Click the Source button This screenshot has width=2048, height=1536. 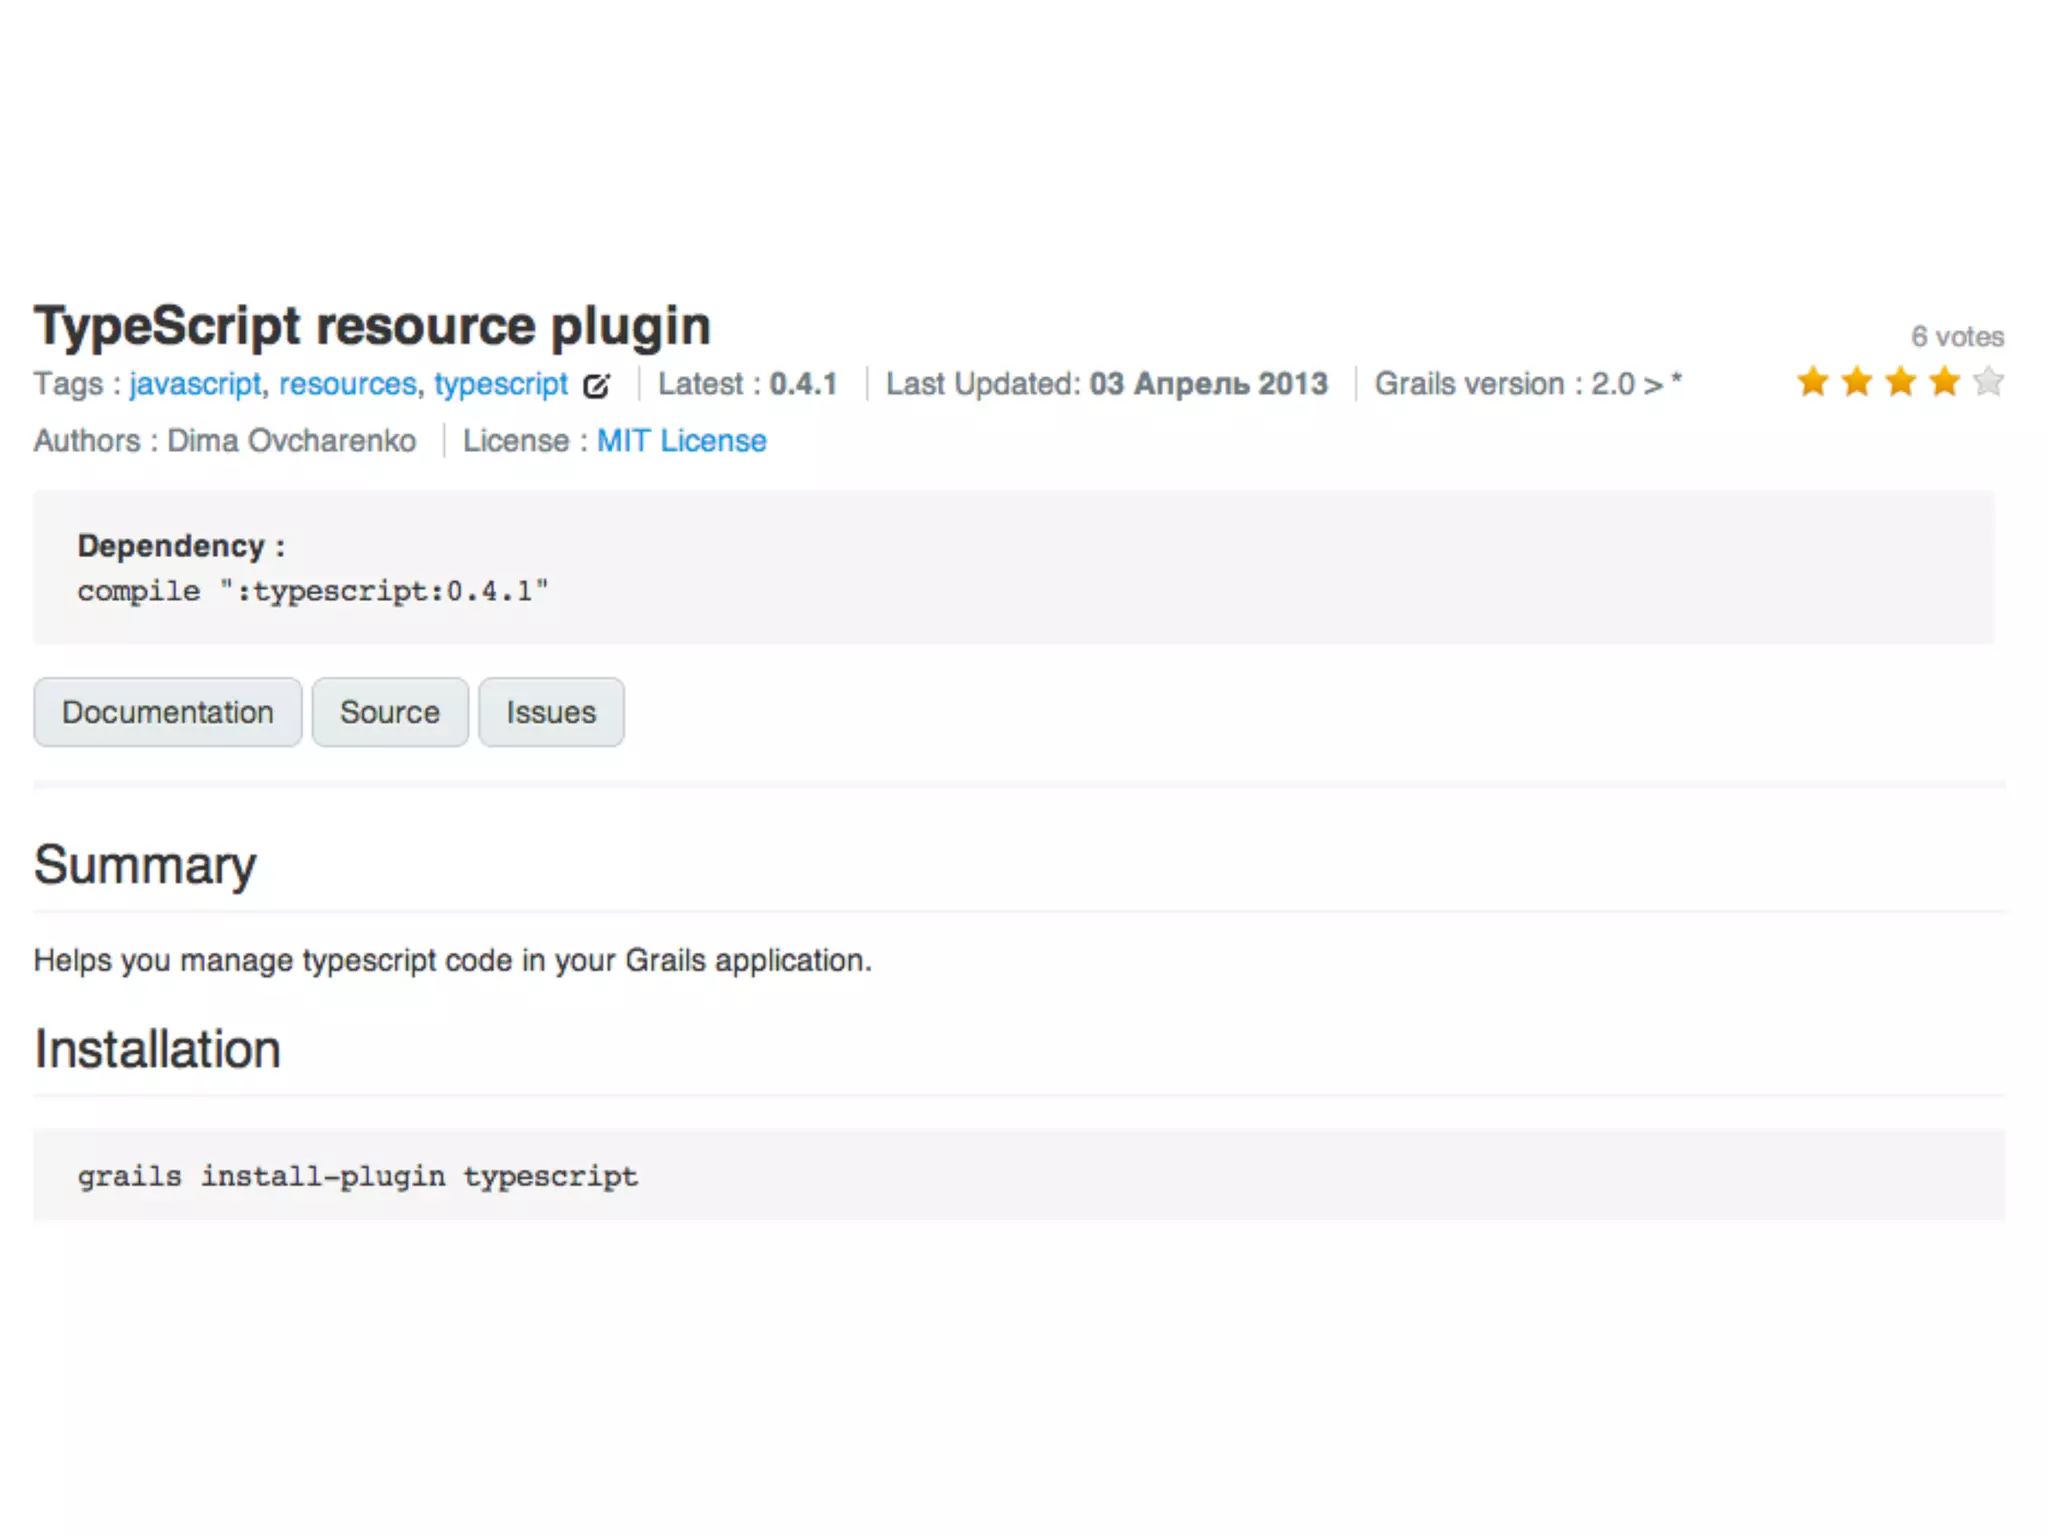pos(389,712)
